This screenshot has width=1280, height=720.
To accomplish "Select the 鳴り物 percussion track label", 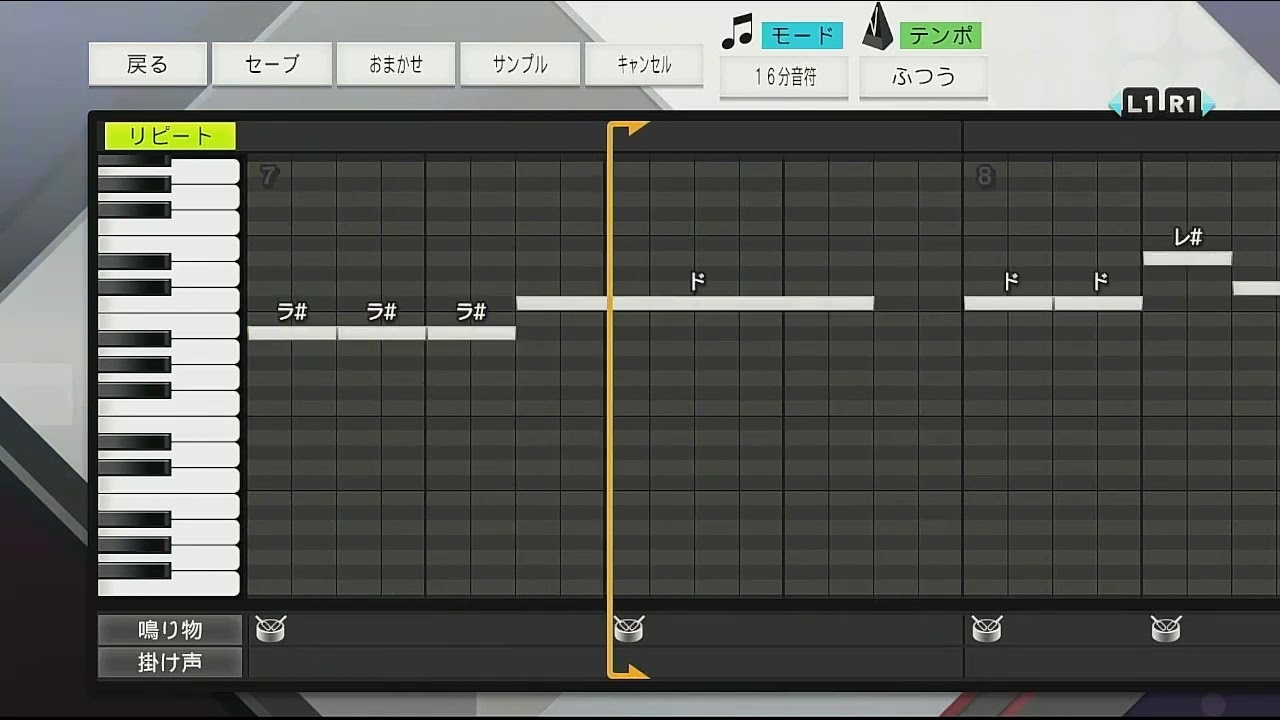I will point(170,630).
